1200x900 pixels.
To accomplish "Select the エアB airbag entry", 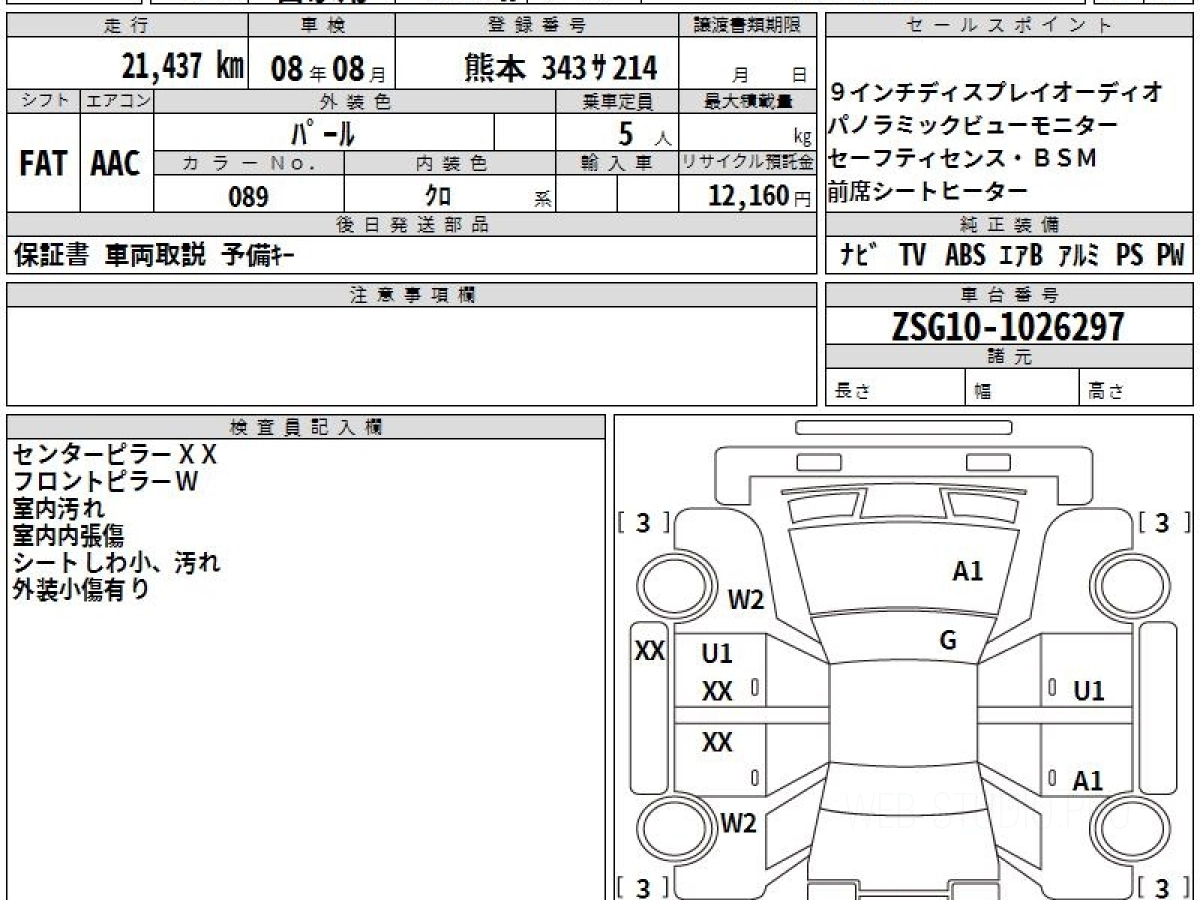I will click(x=1021, y=256).
